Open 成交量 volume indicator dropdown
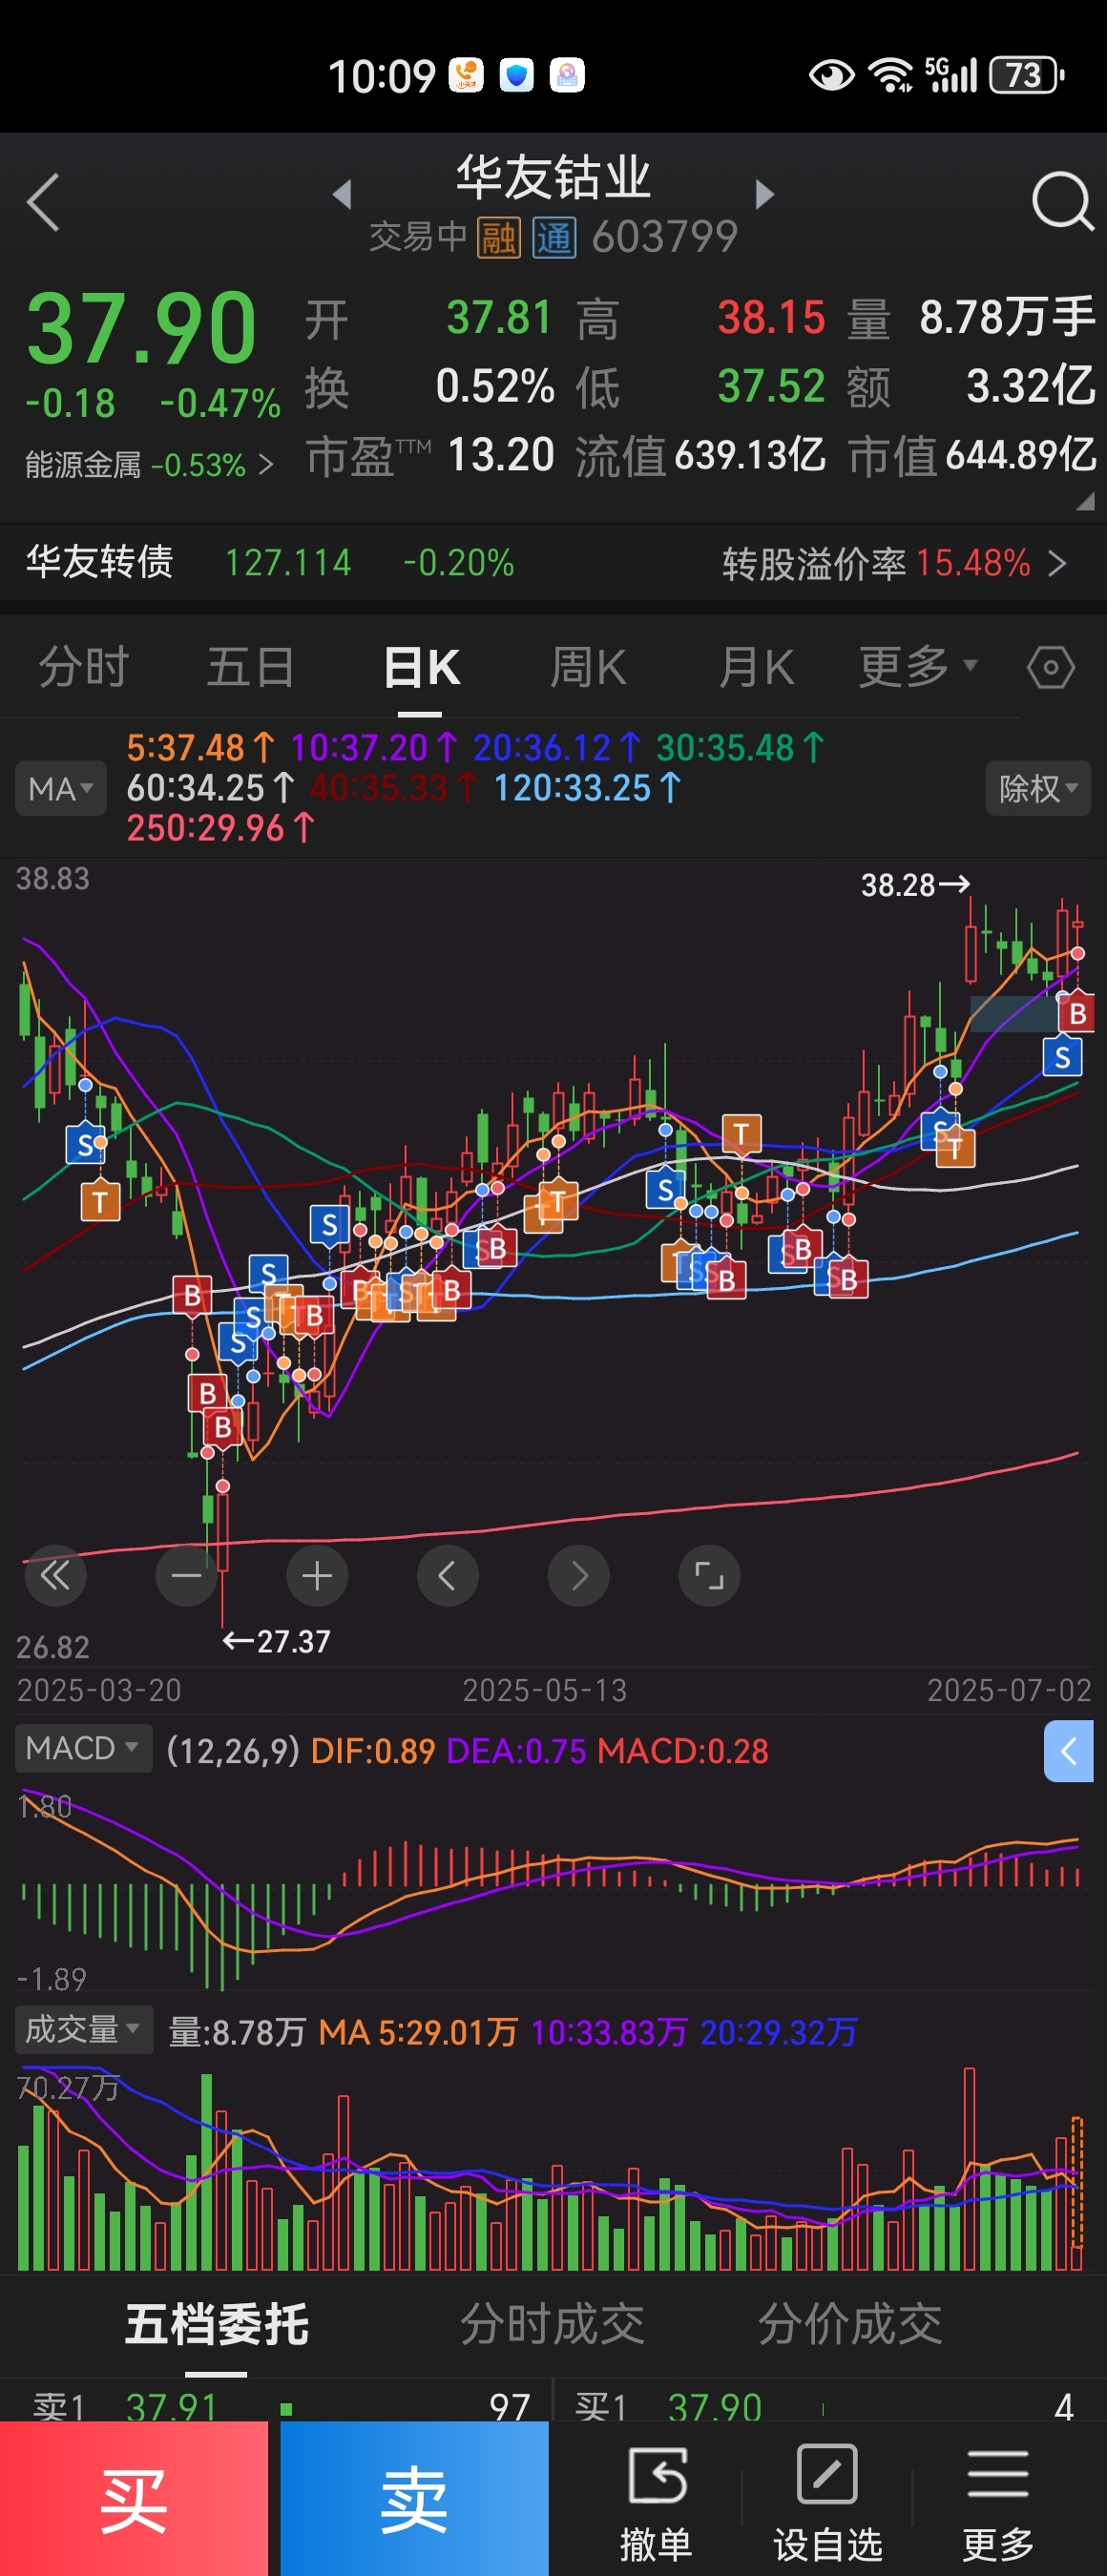The image size is (1107, 2576). 83,2029
